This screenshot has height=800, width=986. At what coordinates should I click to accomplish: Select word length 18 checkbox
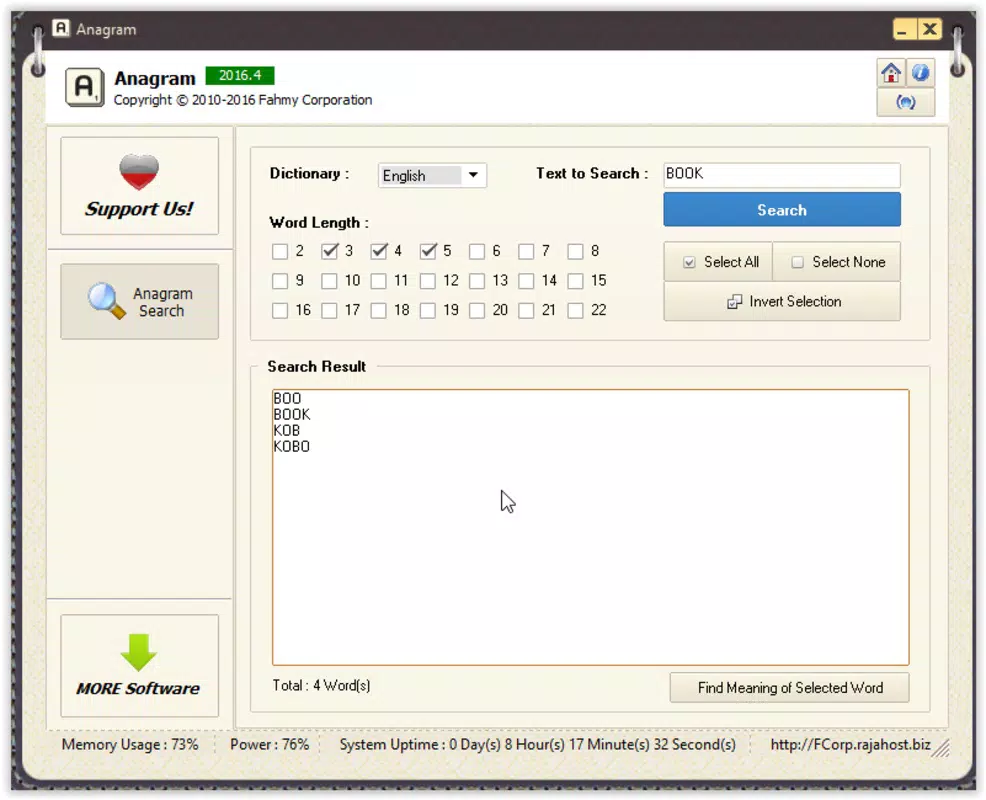tap(379, 311)
